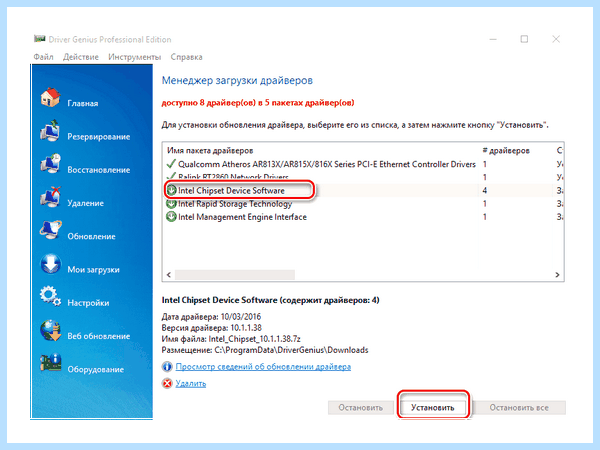Click Восстановление label in sidebar
The width and height of the screenshot is (600, 450).
(99, 170)
